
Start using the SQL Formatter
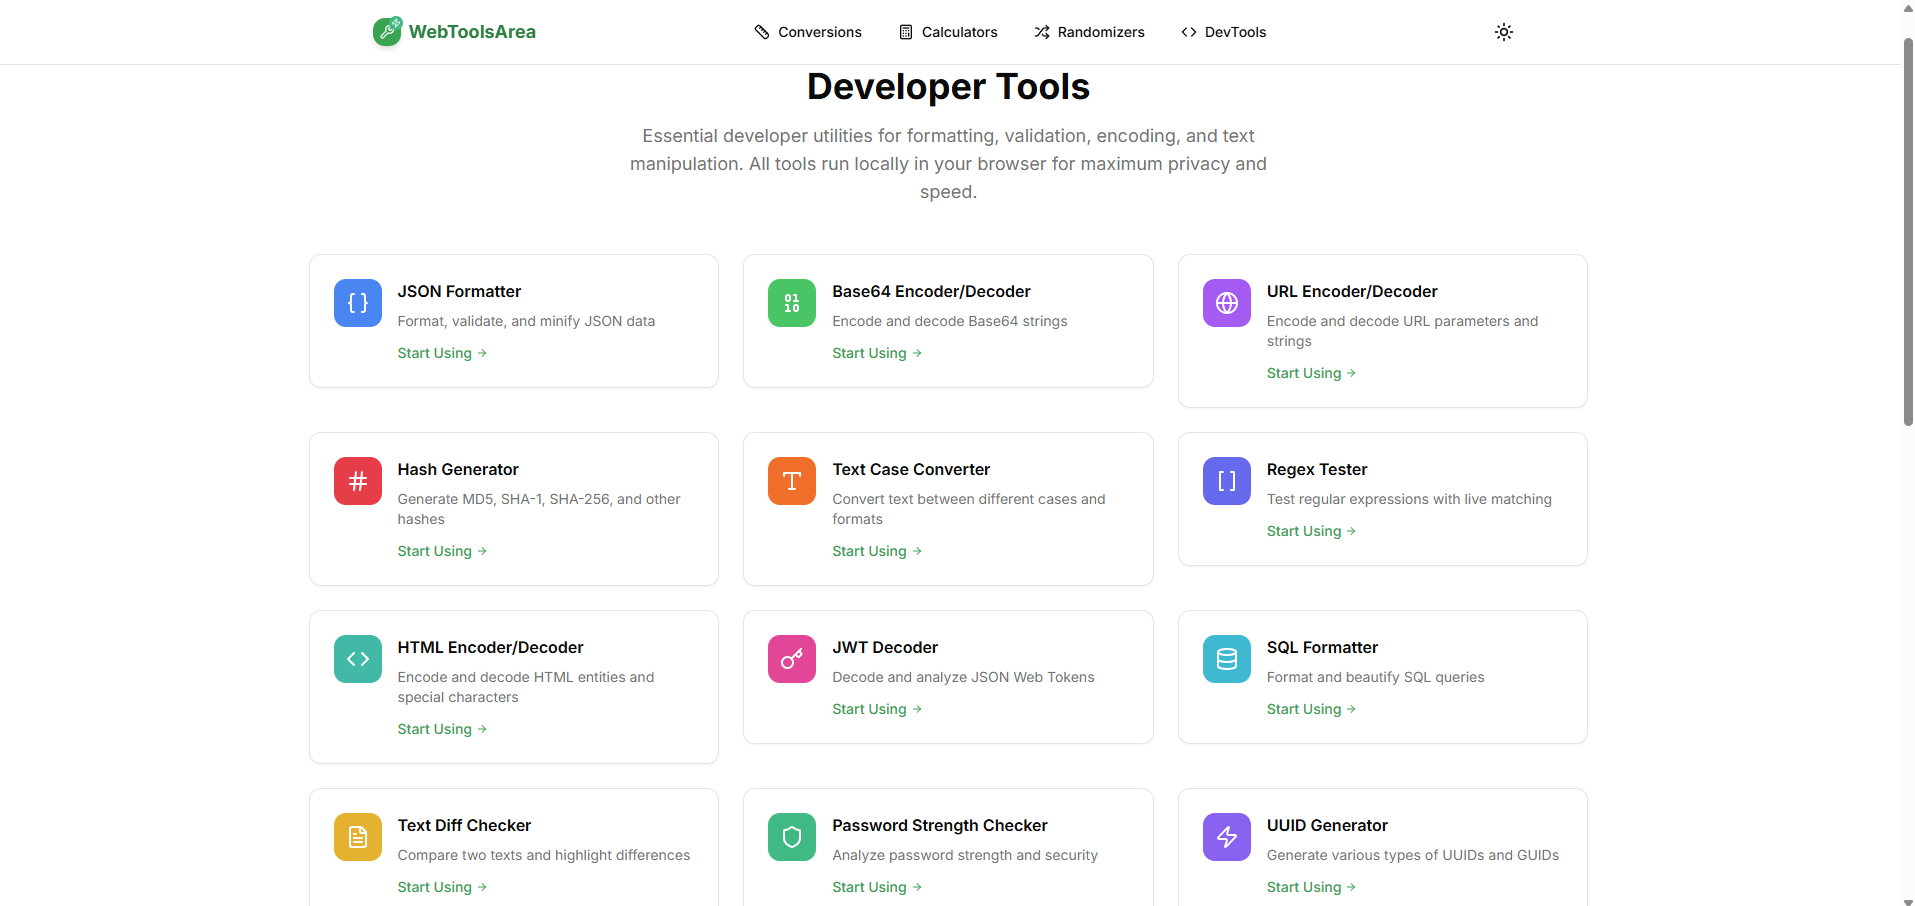[1311, 709]
